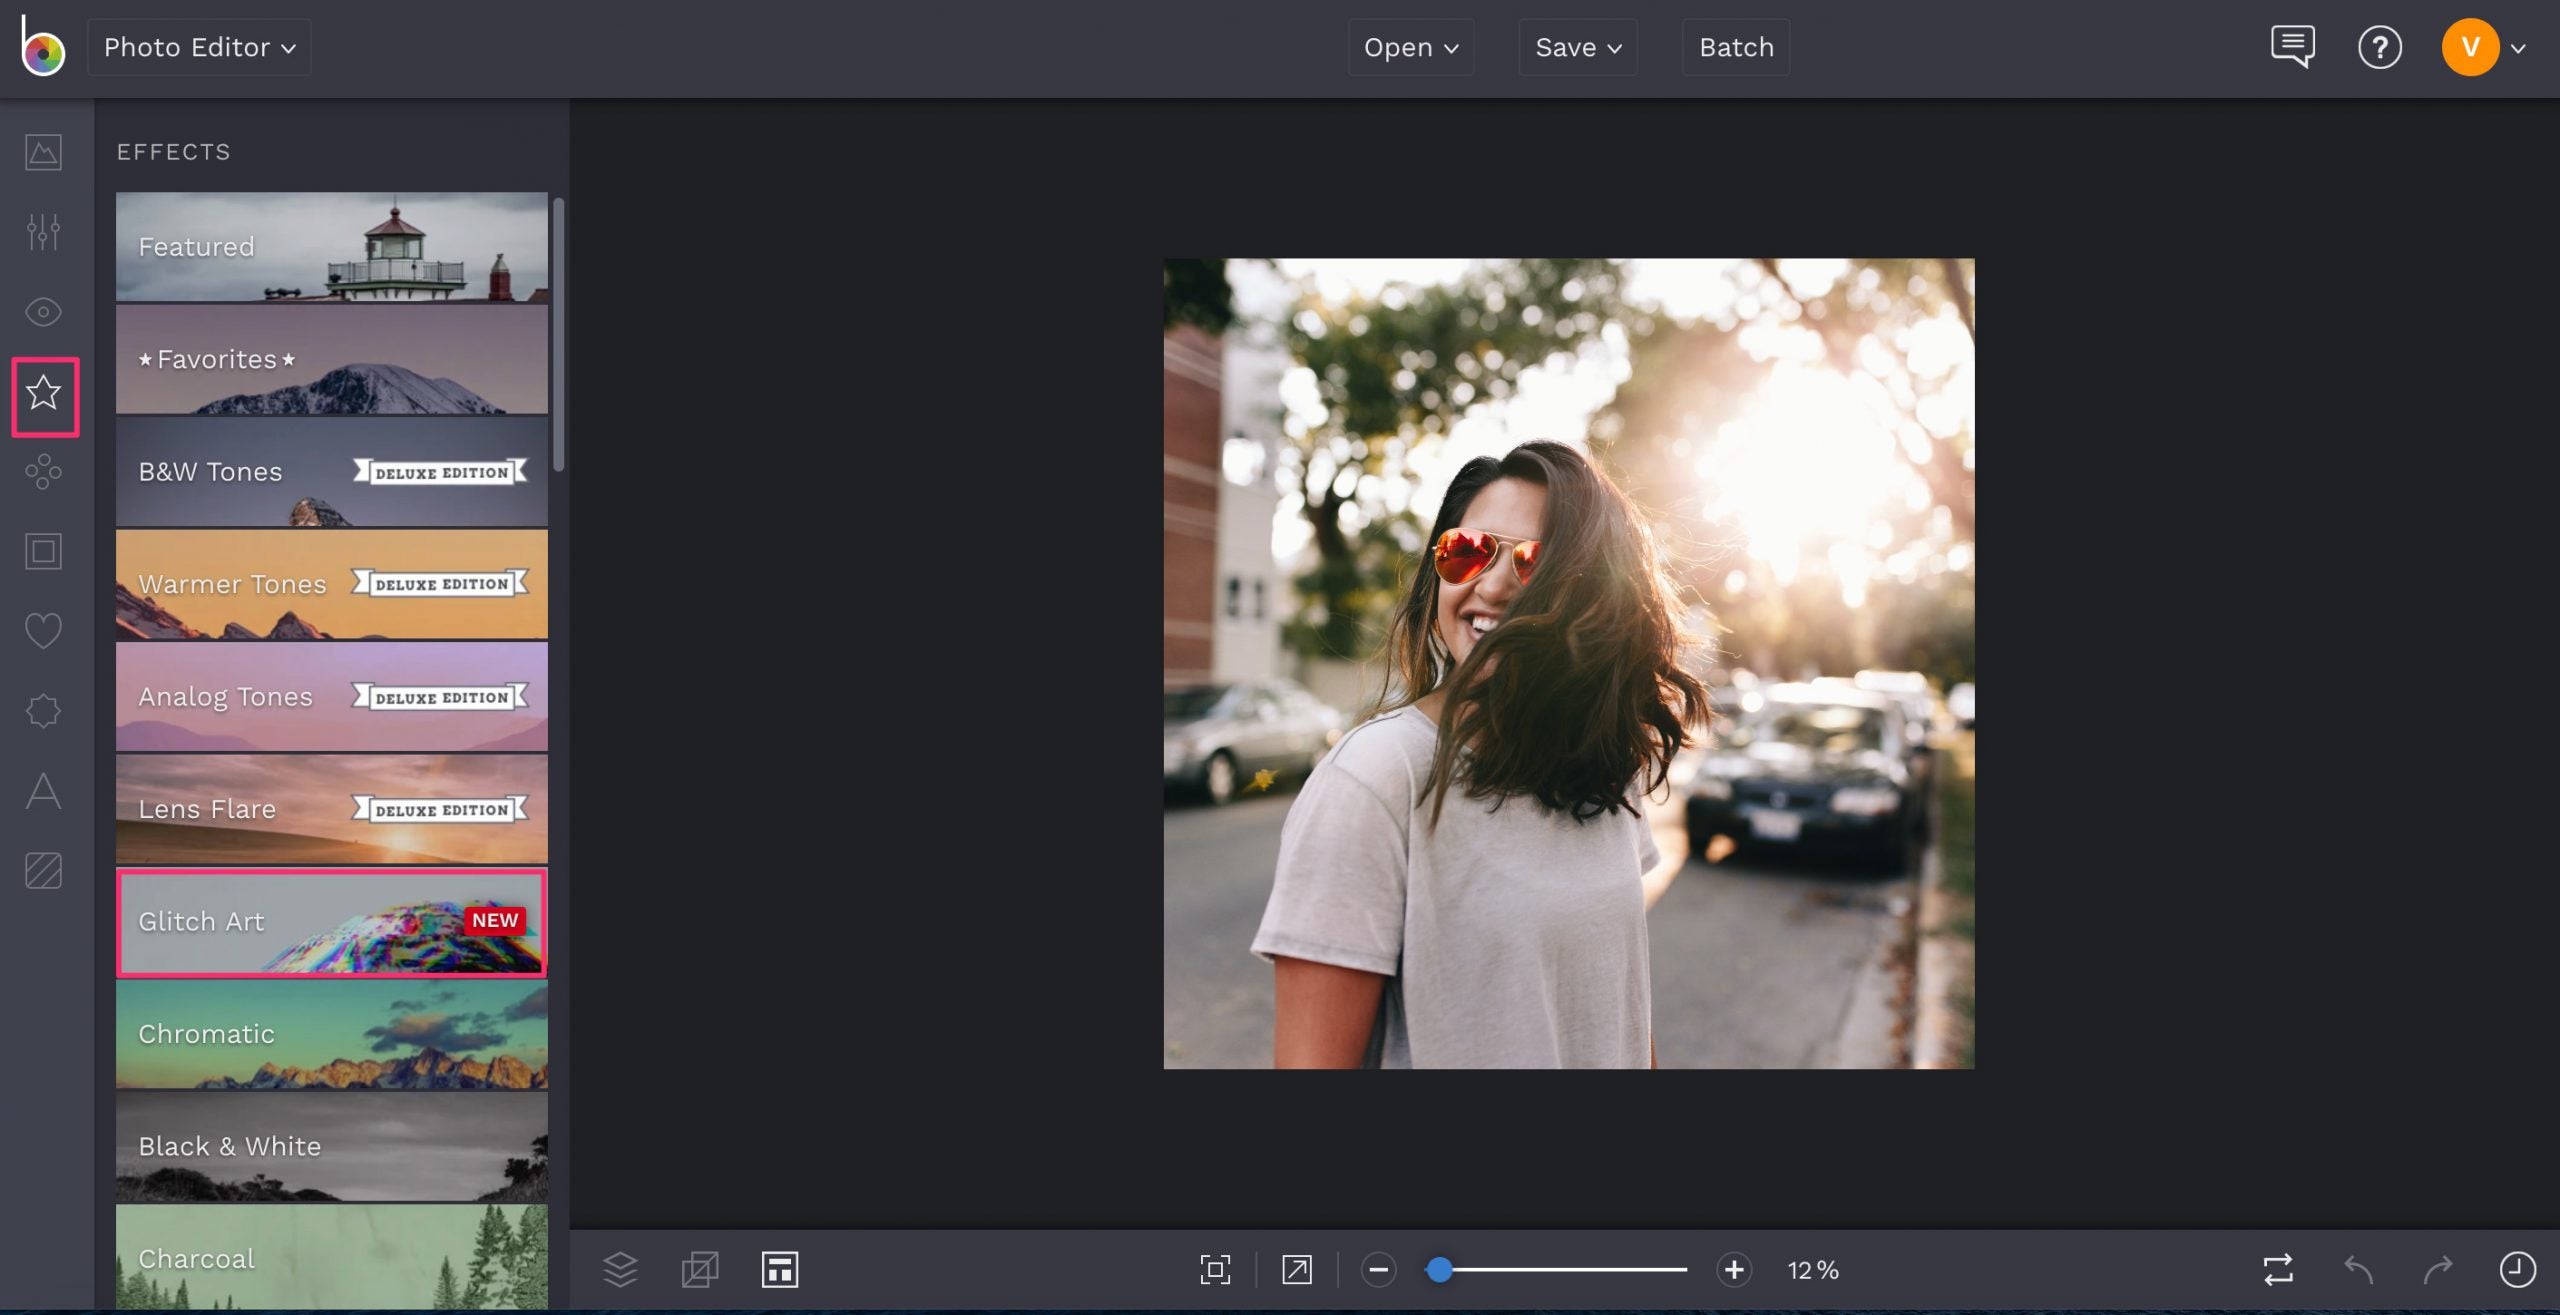Start a Batch editing session

coord(1735,46)
